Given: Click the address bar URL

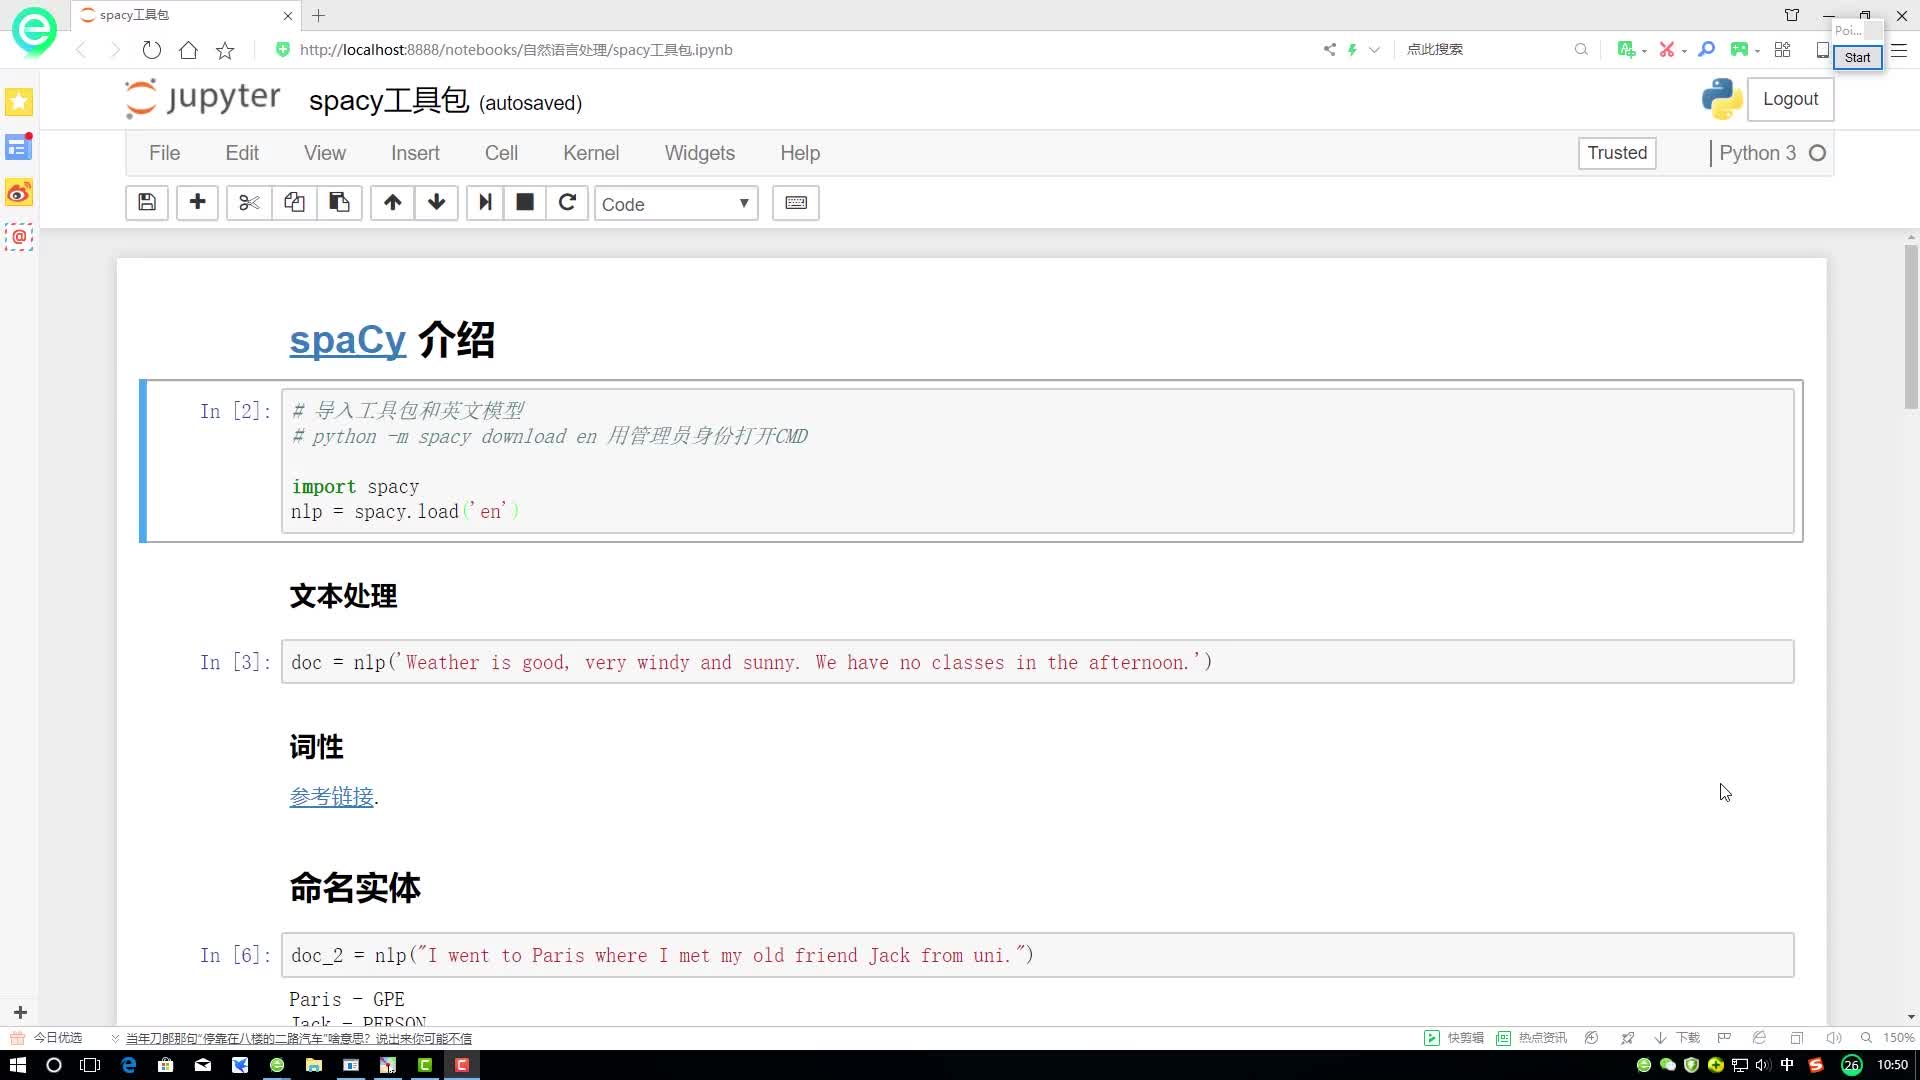Looking at the screenshot, I should [x=516, y=49].
